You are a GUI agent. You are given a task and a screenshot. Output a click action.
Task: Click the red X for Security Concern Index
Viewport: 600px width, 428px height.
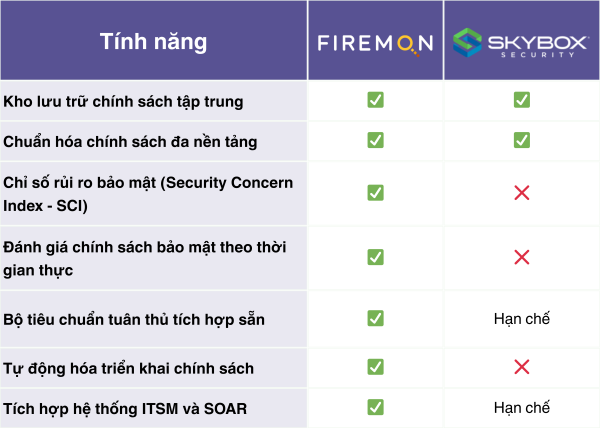click(521, 193)
